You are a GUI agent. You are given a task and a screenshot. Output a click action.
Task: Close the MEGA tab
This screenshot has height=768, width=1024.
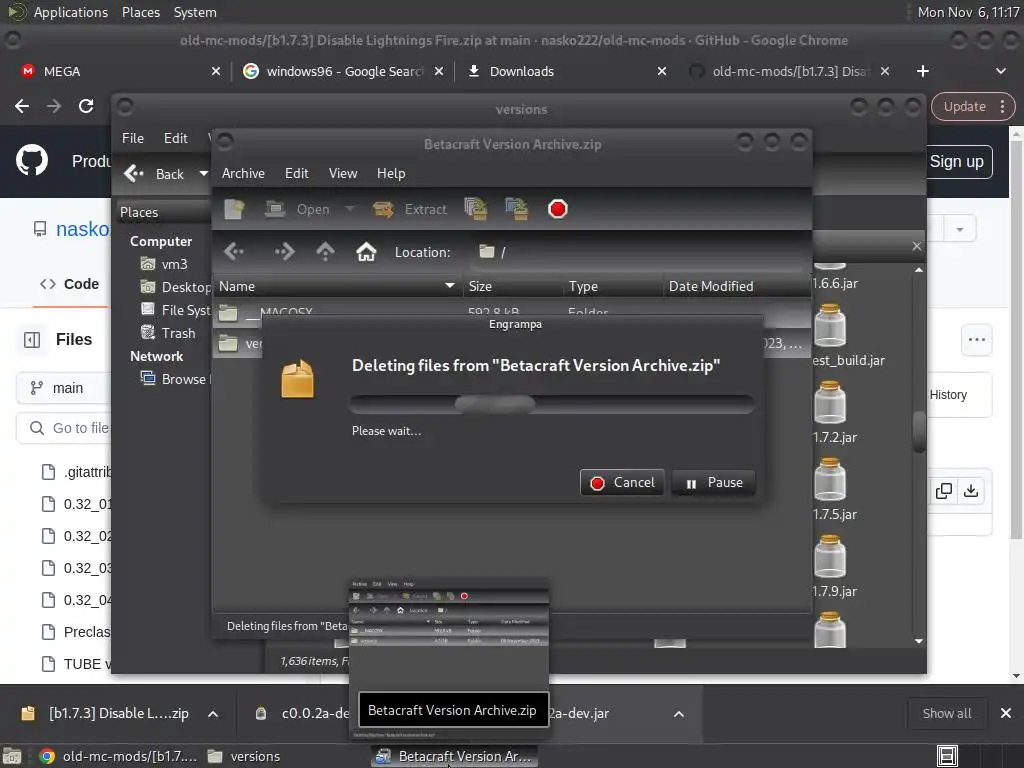[216, 71]
